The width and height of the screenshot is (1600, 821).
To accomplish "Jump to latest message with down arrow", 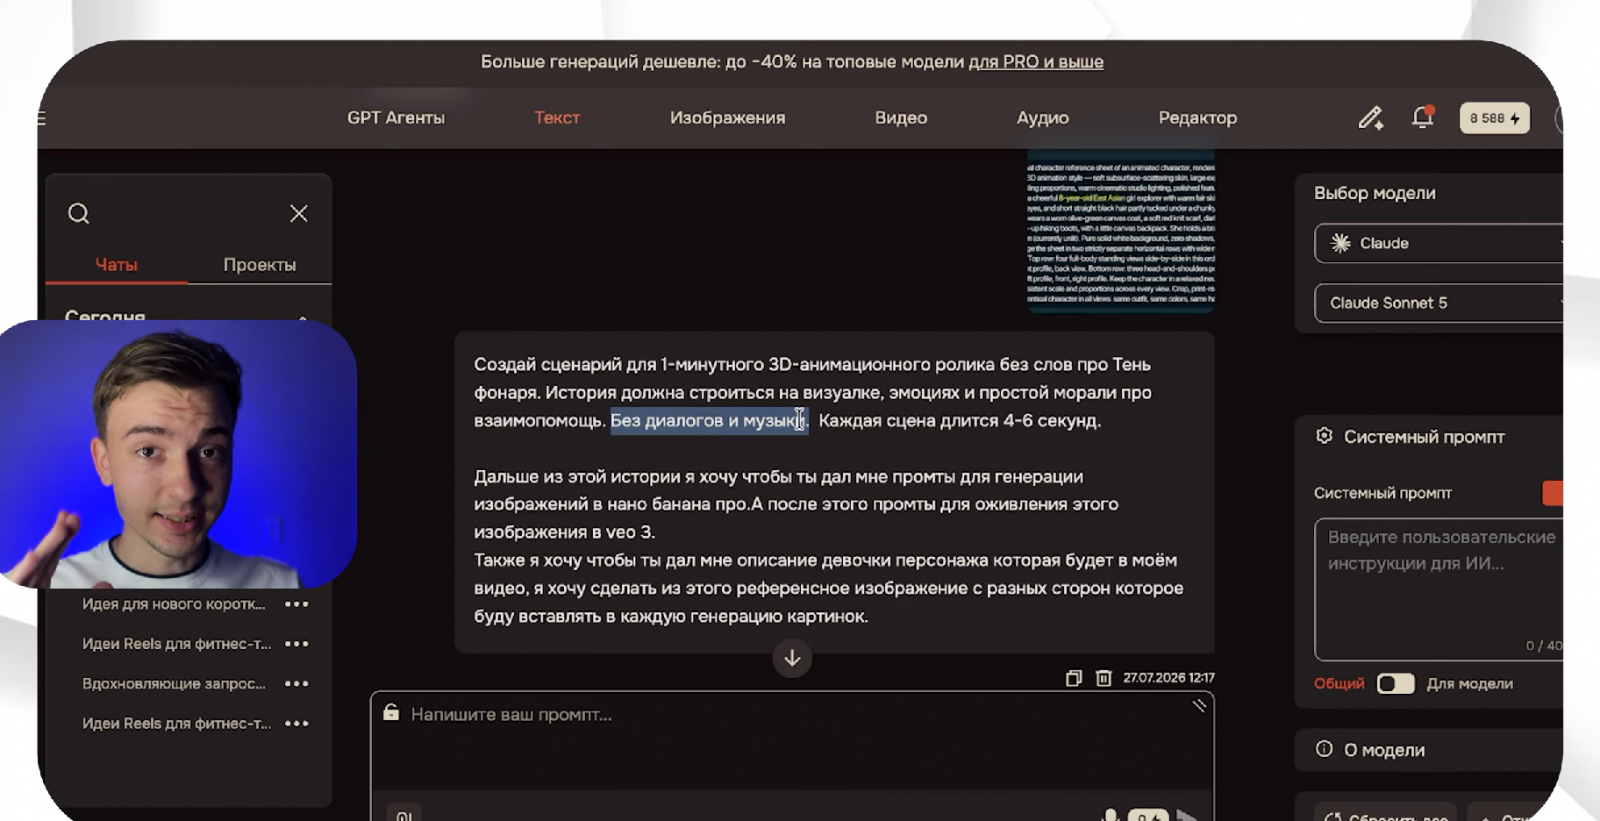I will pos(792,658).
